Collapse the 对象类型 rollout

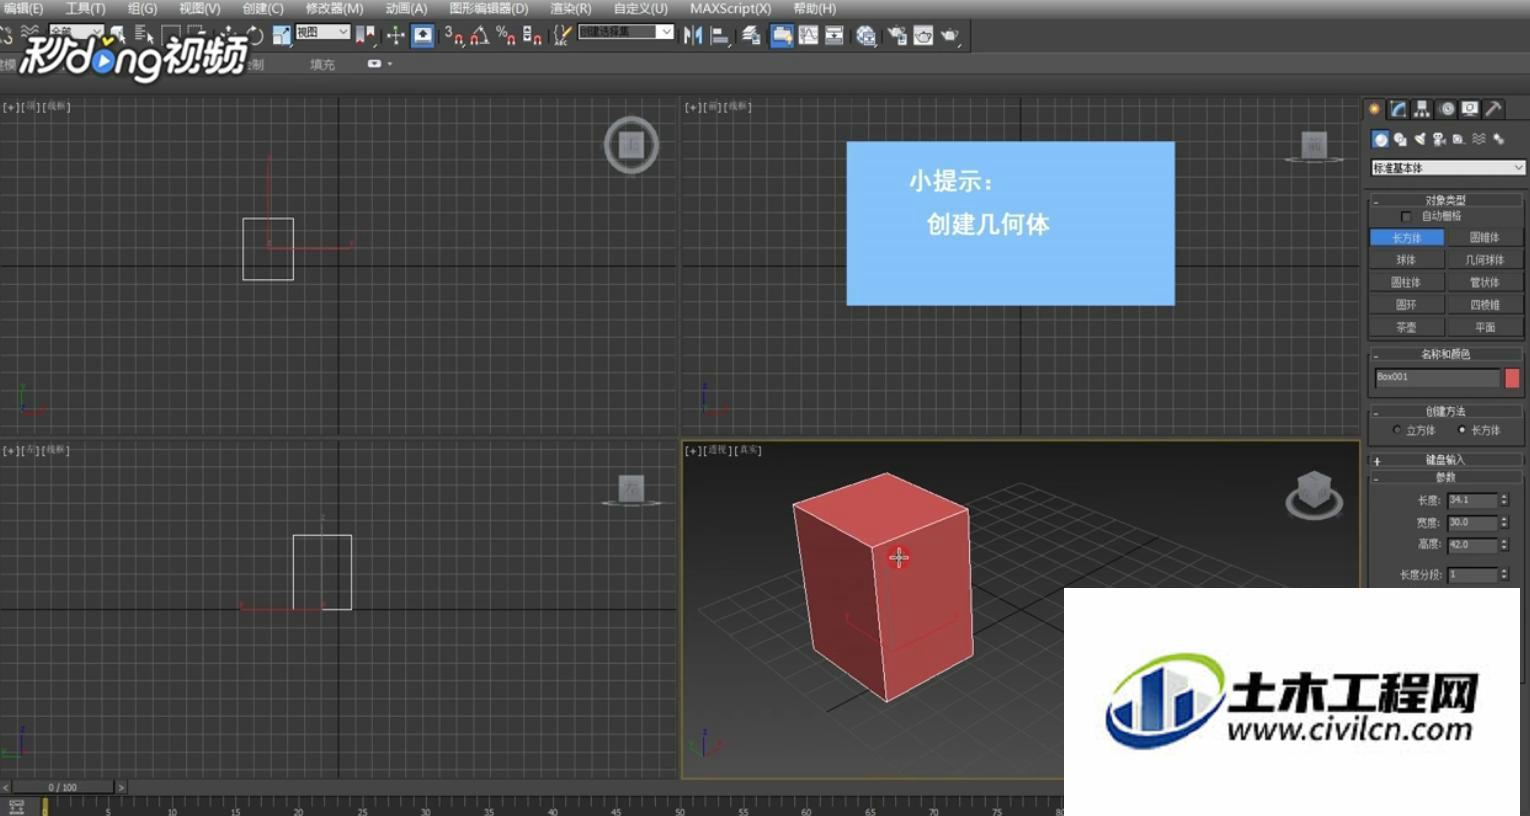(1446, 200)
